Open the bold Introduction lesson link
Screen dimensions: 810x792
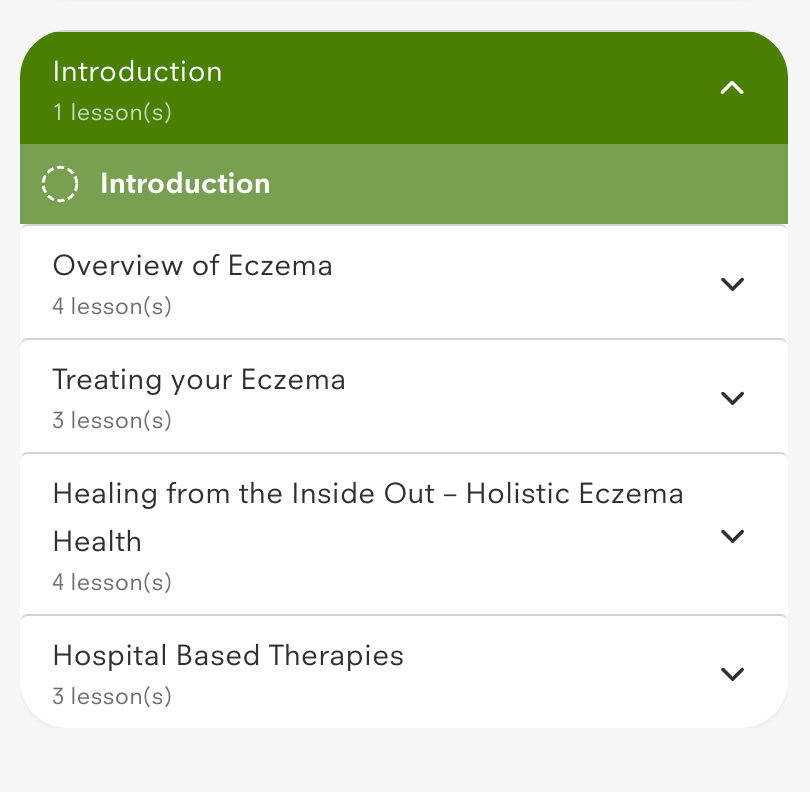pyautogui.click(x=185, y=184)
